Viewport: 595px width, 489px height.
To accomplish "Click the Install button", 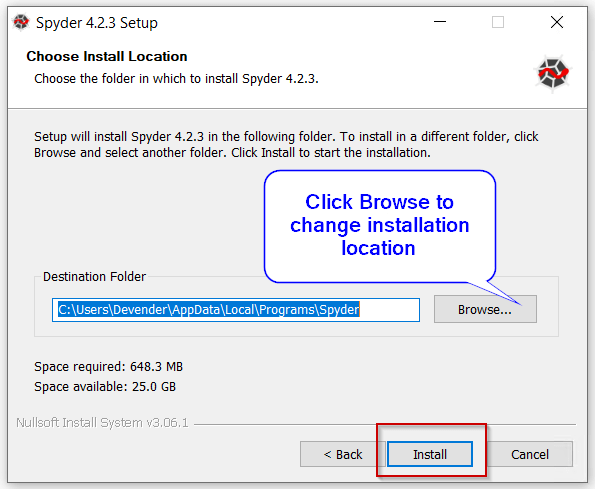I will point(430,454).
